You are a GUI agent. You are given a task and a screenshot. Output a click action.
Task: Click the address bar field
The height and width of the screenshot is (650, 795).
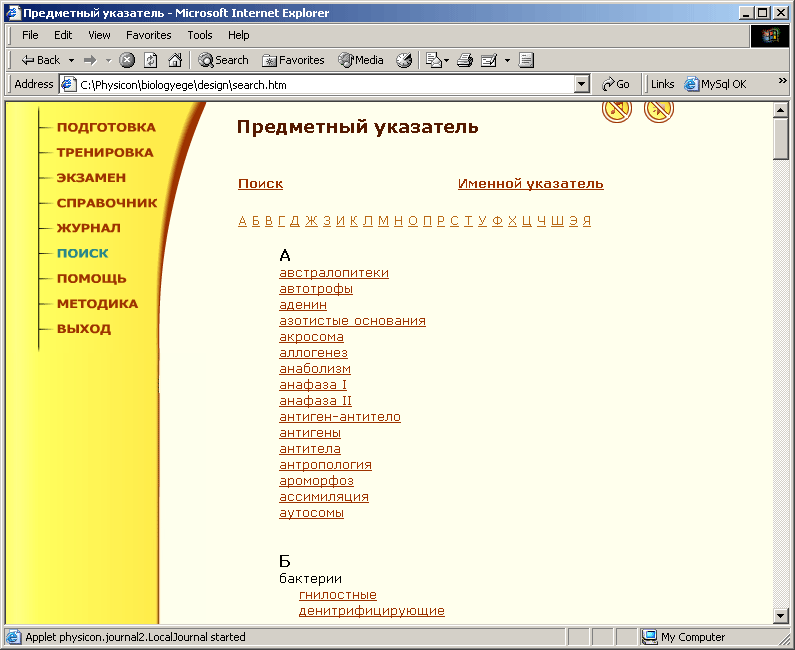(324, 84)
